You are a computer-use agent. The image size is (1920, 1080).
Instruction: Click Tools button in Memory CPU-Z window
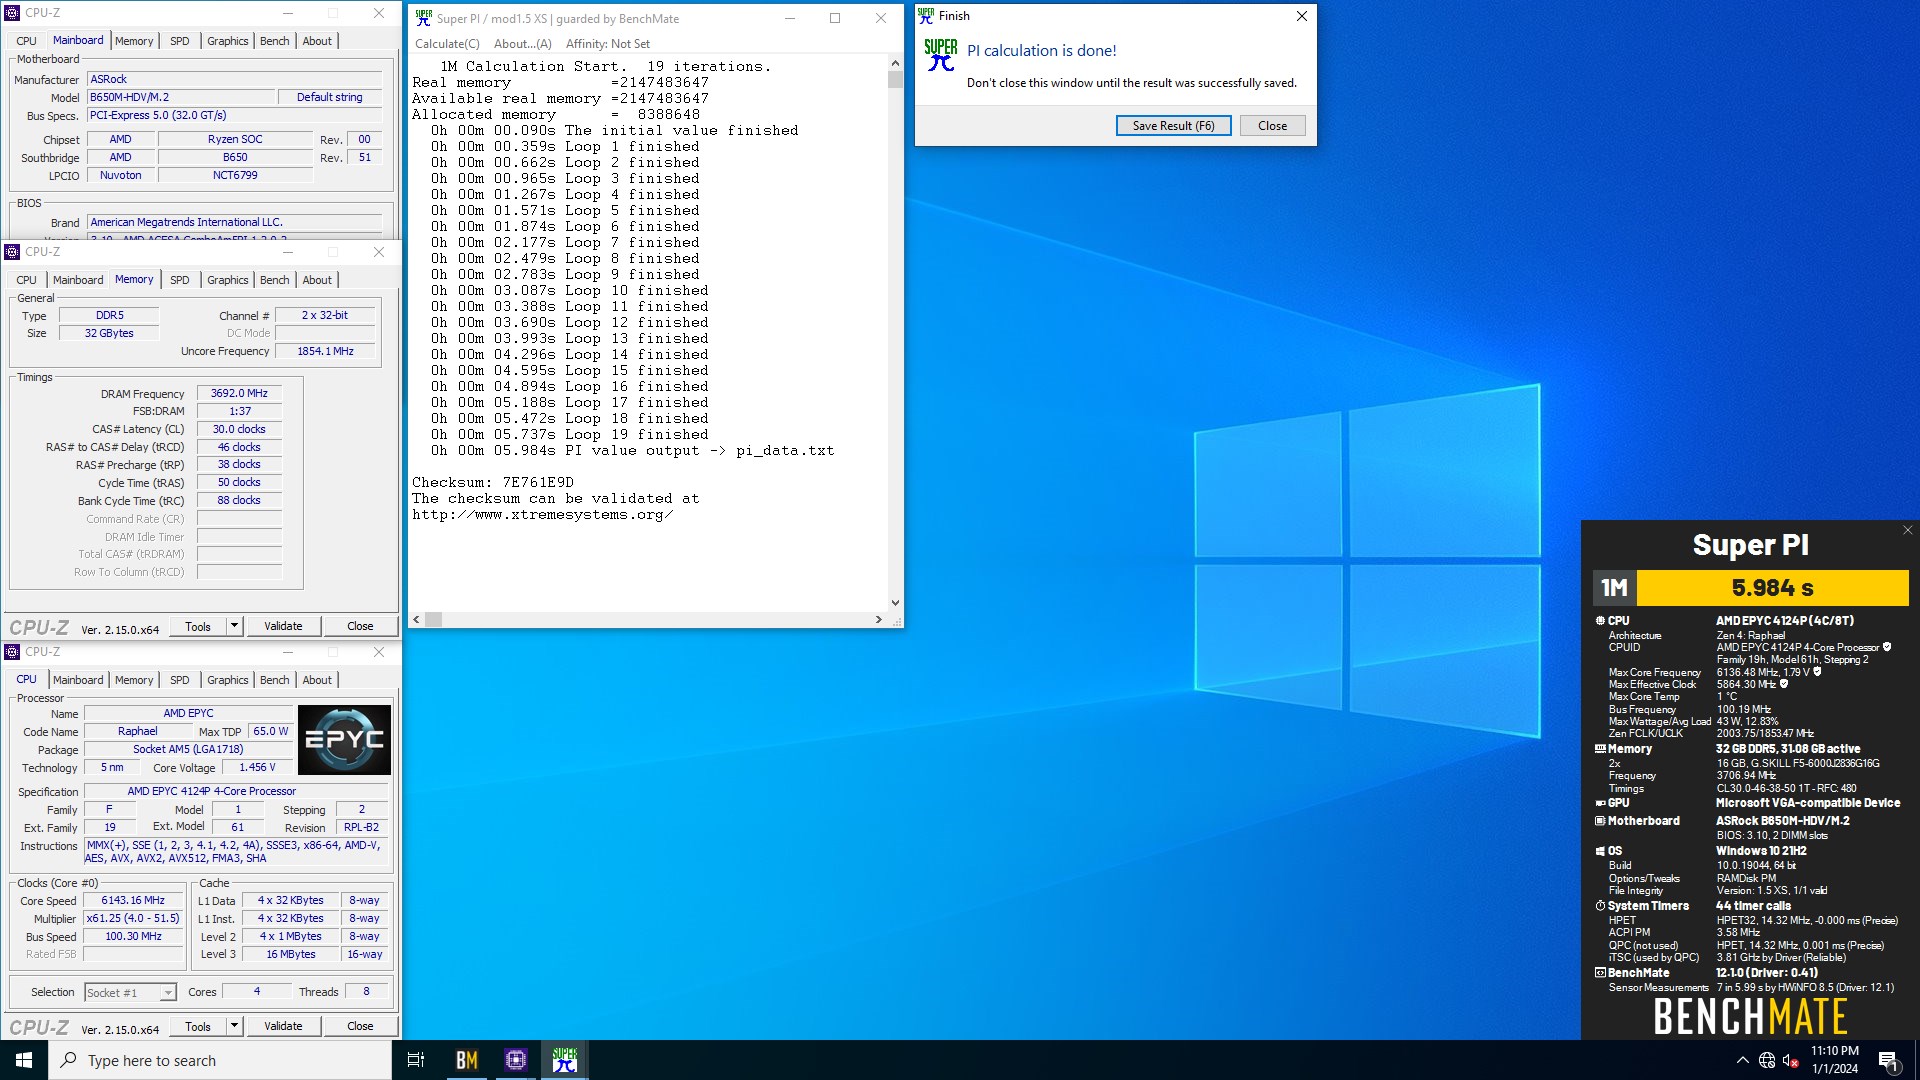pos(198,626)
